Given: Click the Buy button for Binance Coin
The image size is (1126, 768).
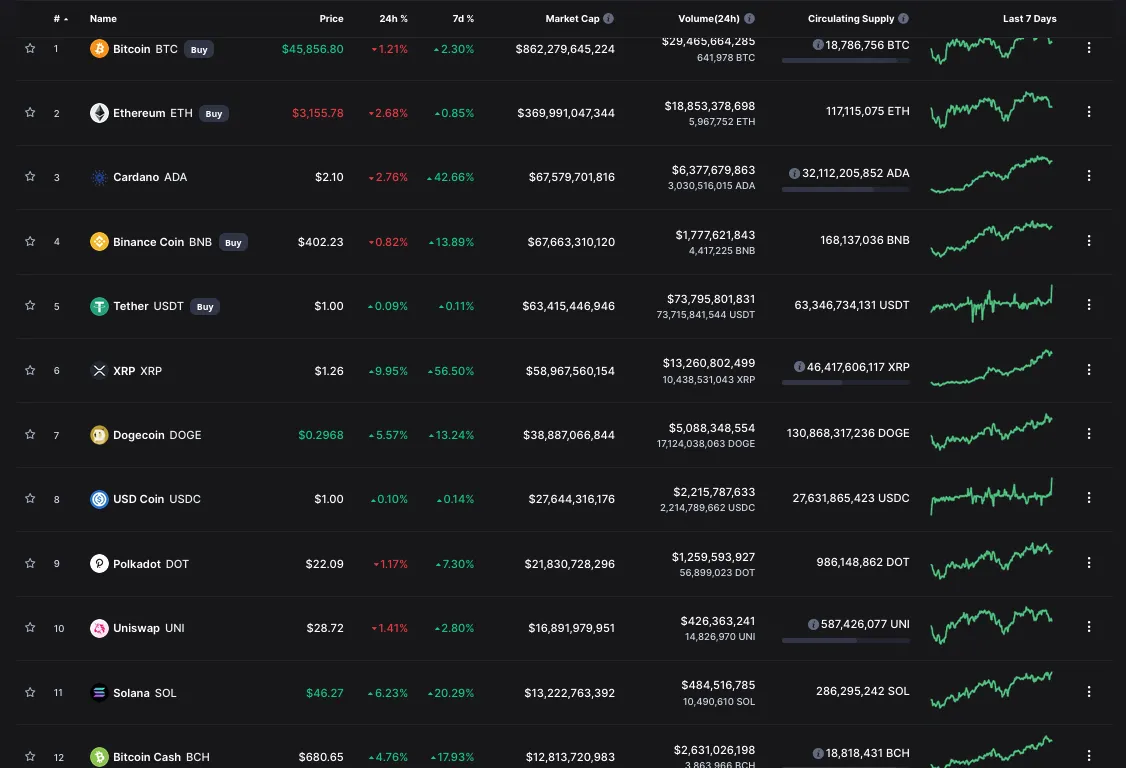Looking at the screenshot, I should (x=233, y=242).
